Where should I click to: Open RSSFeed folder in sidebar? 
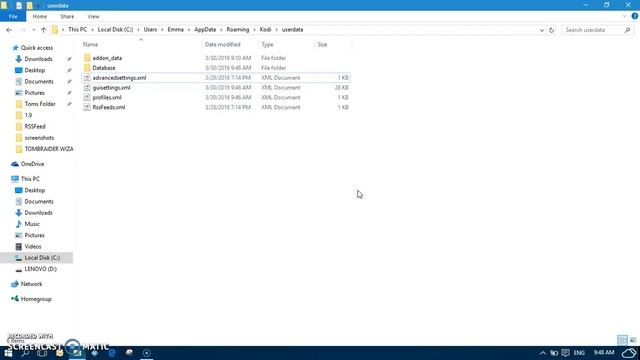click(35, 127)
